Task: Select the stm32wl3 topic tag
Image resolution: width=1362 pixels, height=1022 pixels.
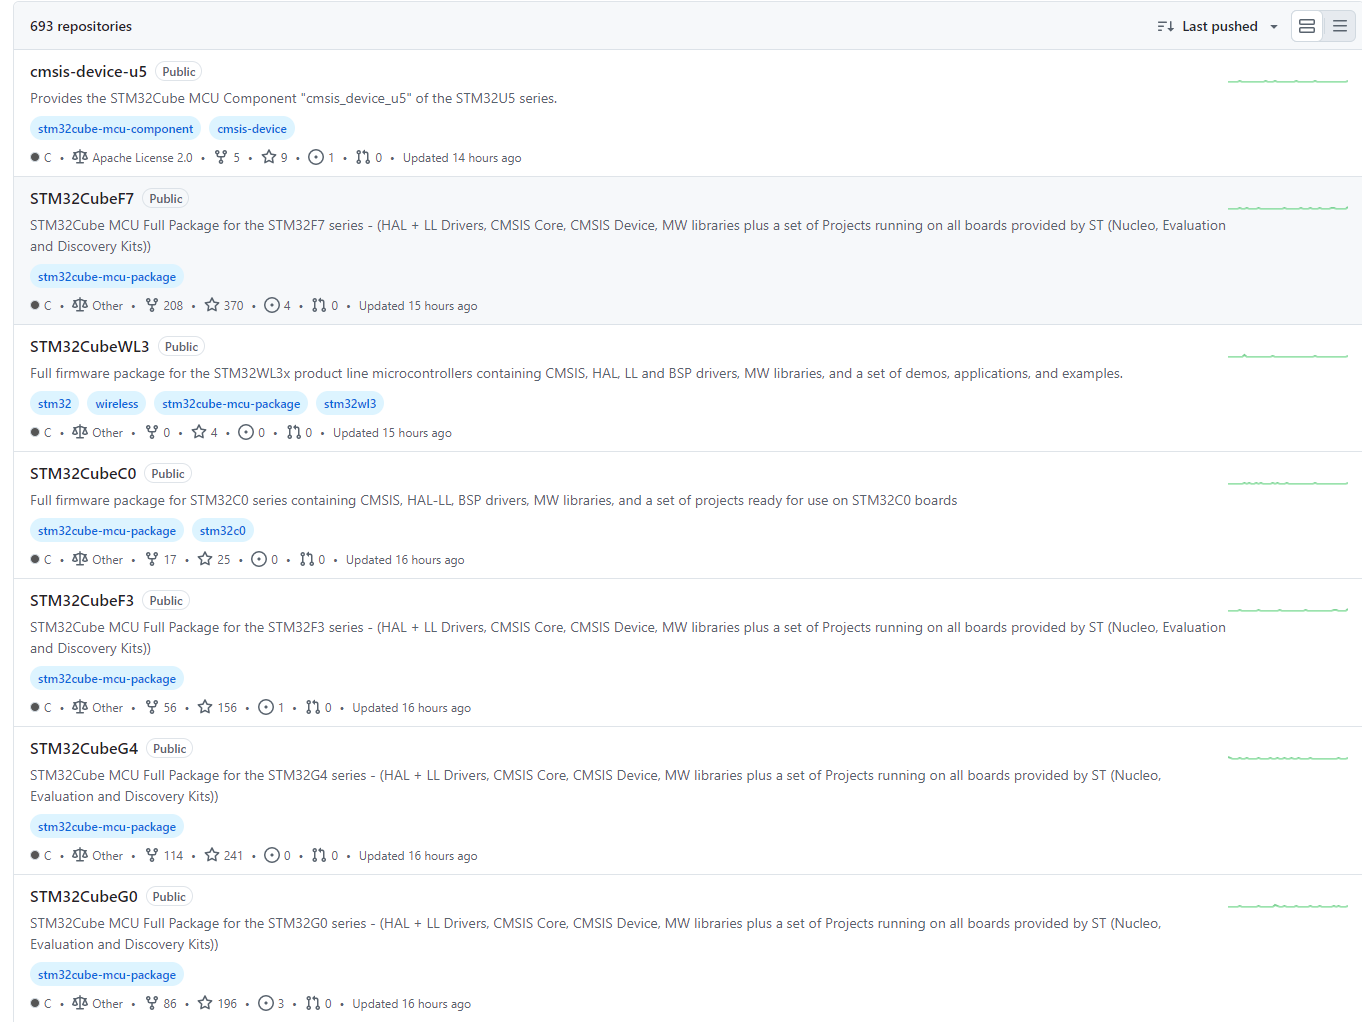Action: (x=350, y=404)
